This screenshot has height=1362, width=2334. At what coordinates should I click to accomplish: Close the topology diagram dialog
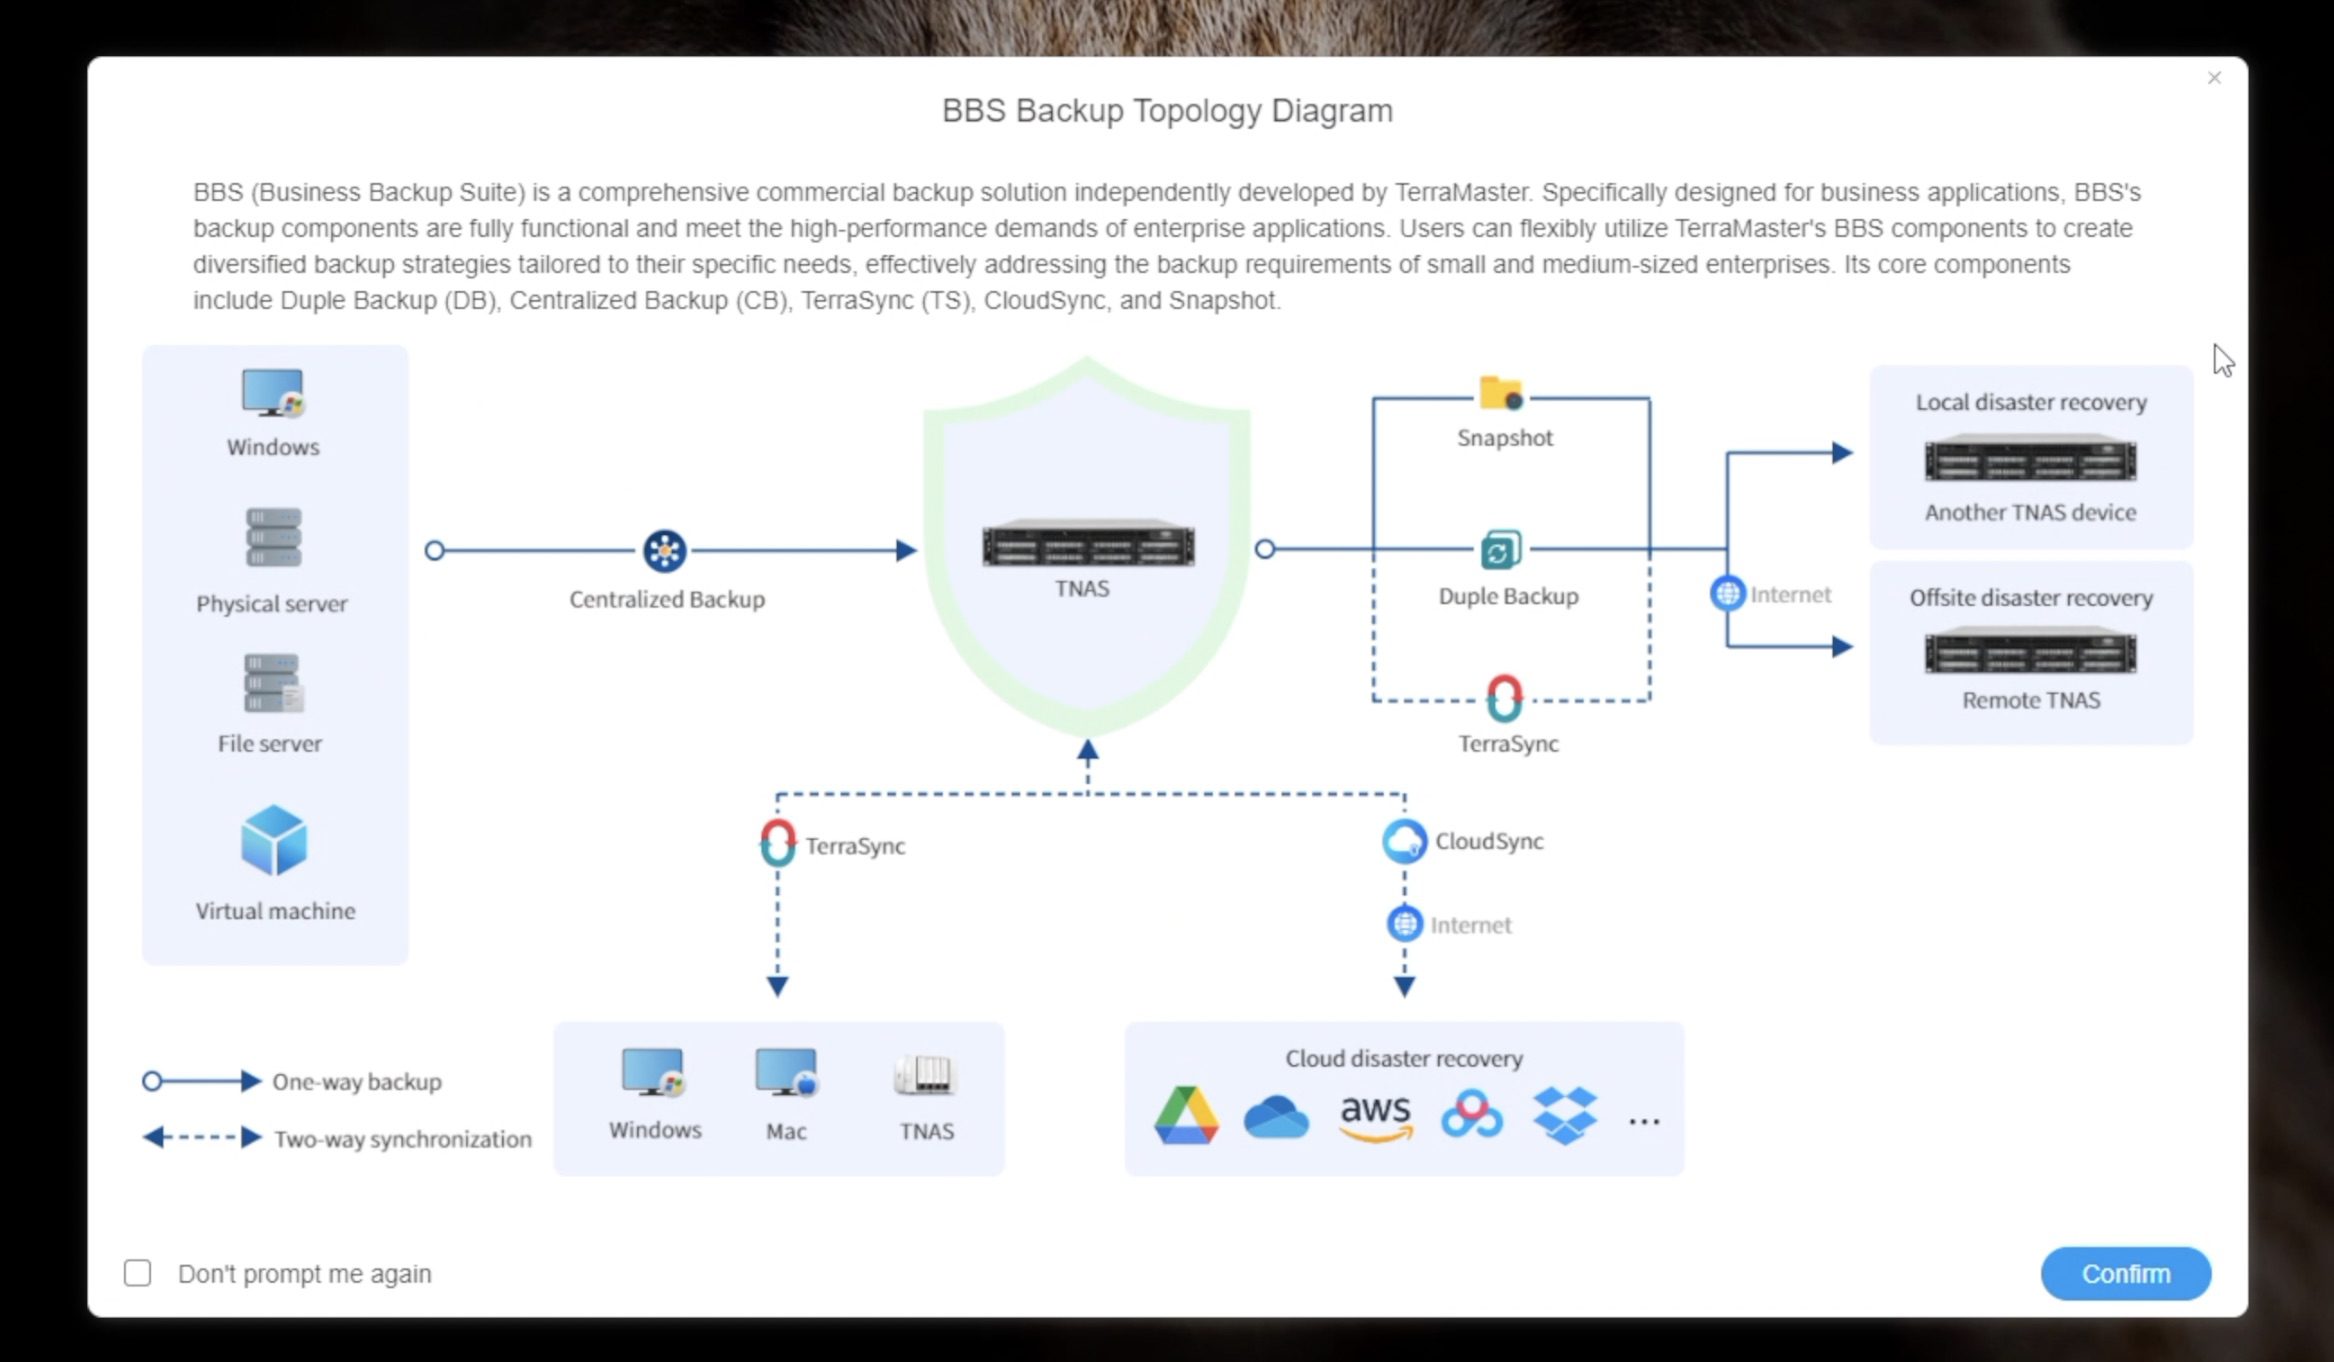coord(2214,78)
